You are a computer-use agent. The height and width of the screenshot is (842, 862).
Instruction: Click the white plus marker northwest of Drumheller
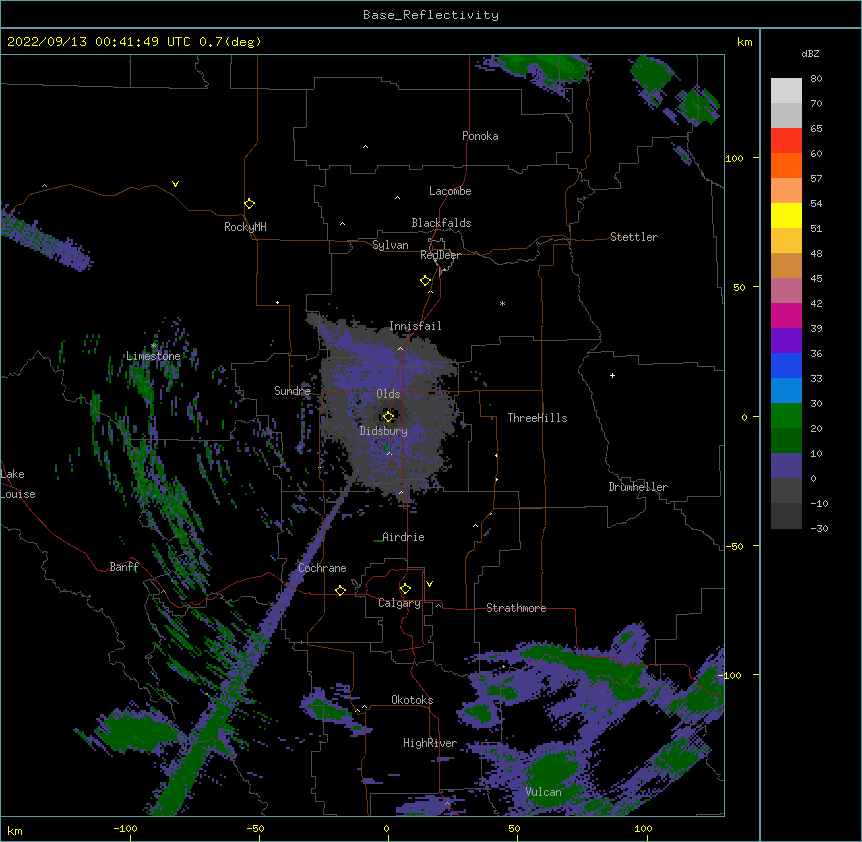[612, 375]
